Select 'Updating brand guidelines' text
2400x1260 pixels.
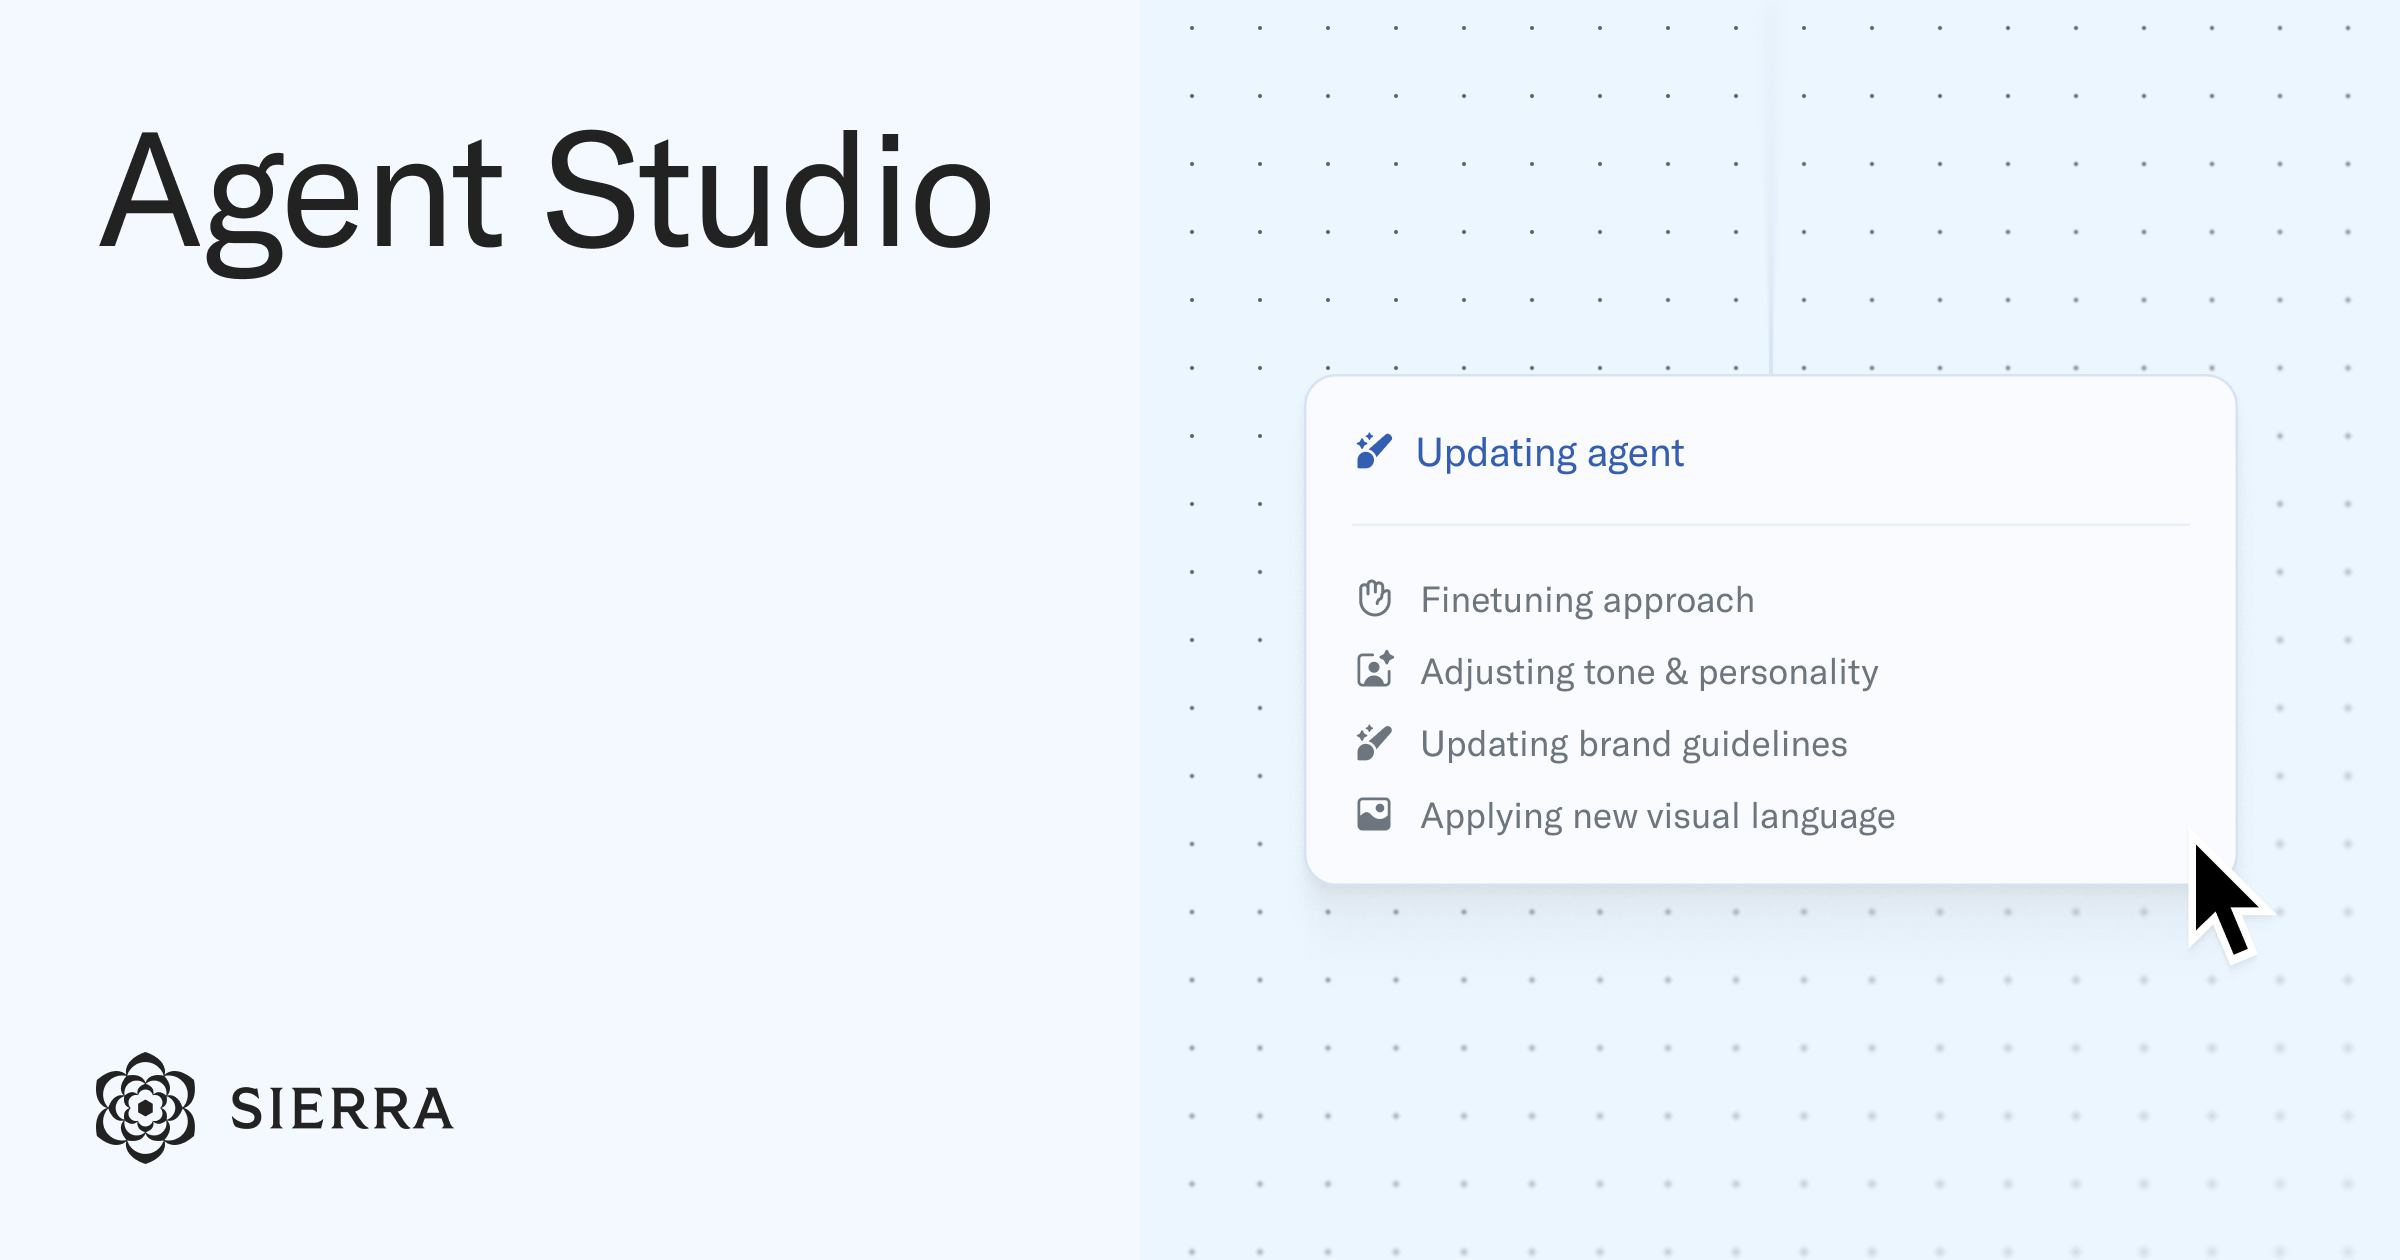coord(1634,744)
